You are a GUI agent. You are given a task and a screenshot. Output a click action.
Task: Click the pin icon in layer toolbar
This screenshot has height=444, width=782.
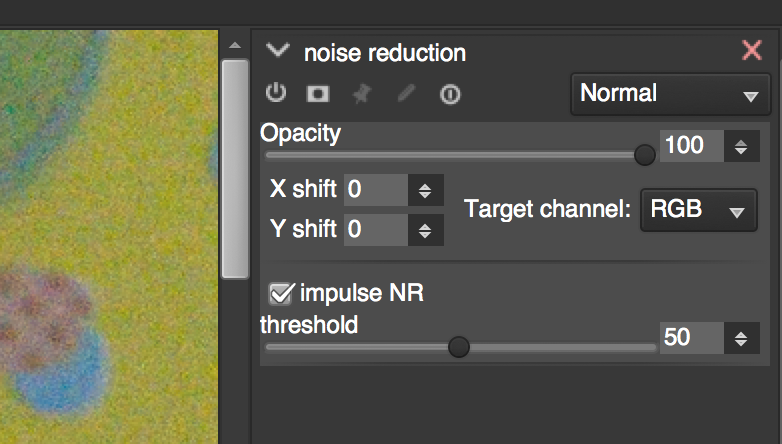pos(362,93)
